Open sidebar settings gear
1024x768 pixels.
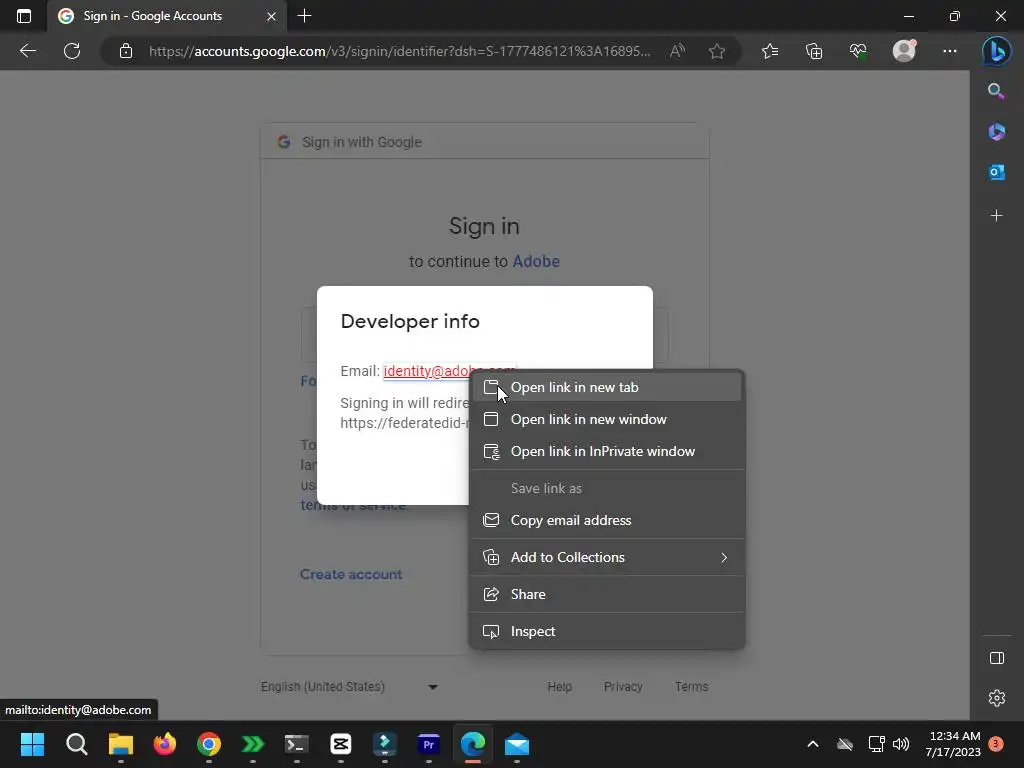point(997,698)
